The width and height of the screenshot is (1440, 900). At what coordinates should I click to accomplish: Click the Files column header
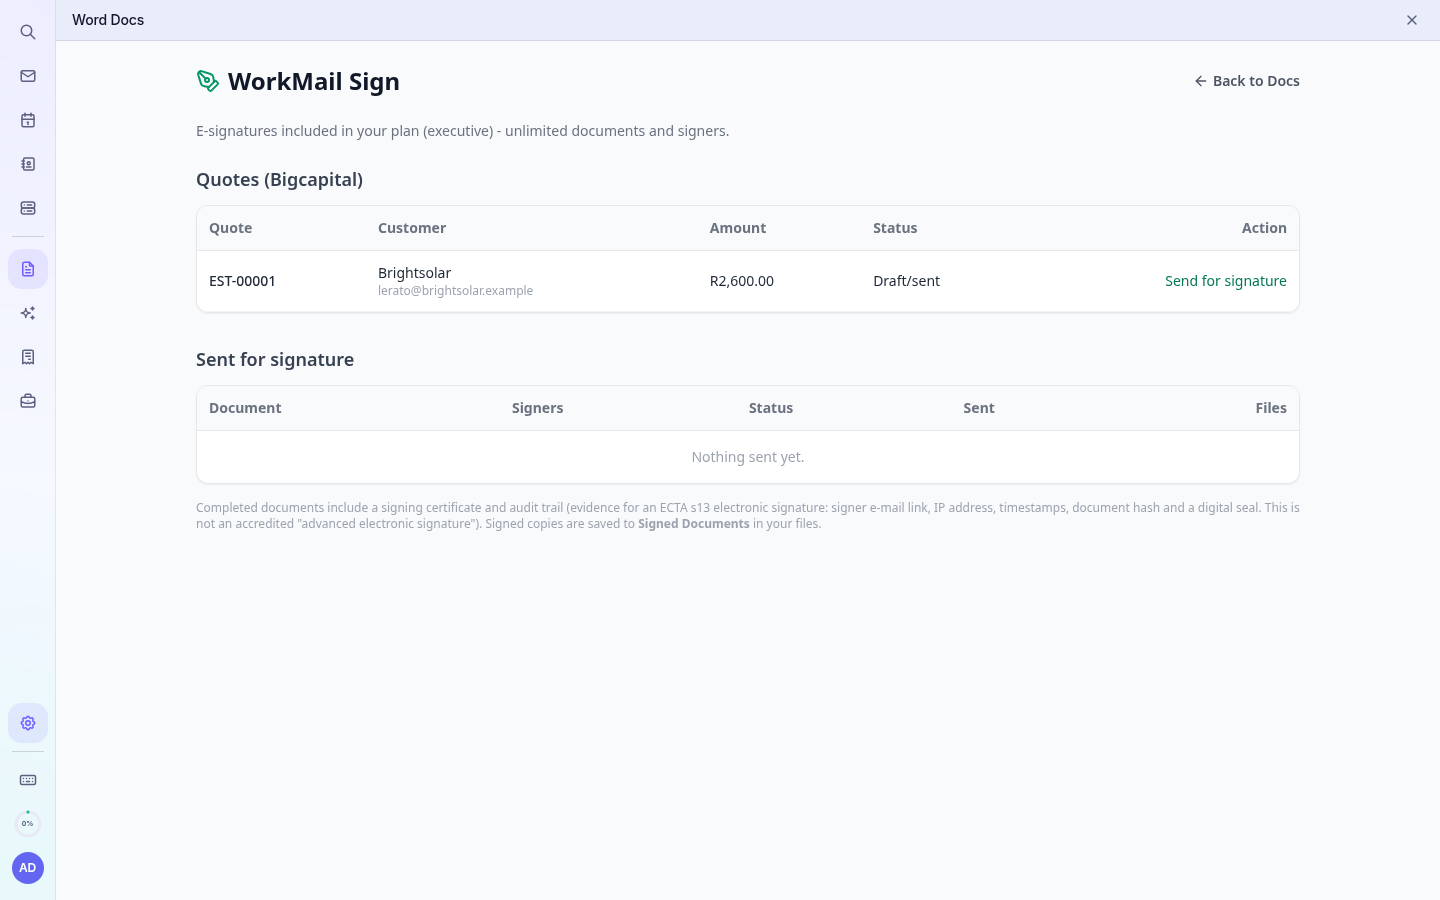pyautogui.click(x=1271, y=408)
